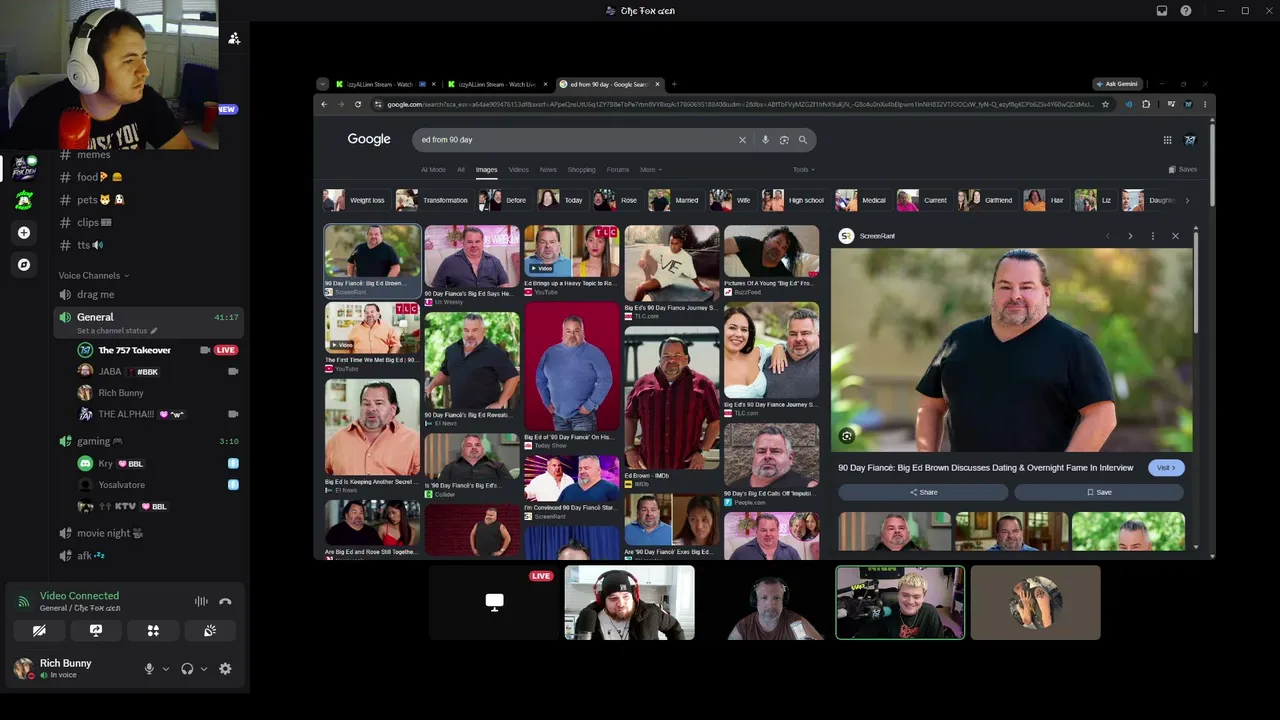The width and height of the screenshot is (1280, 720).
Task: Click the Visit button in preview
Action: tap(1166, 467)
